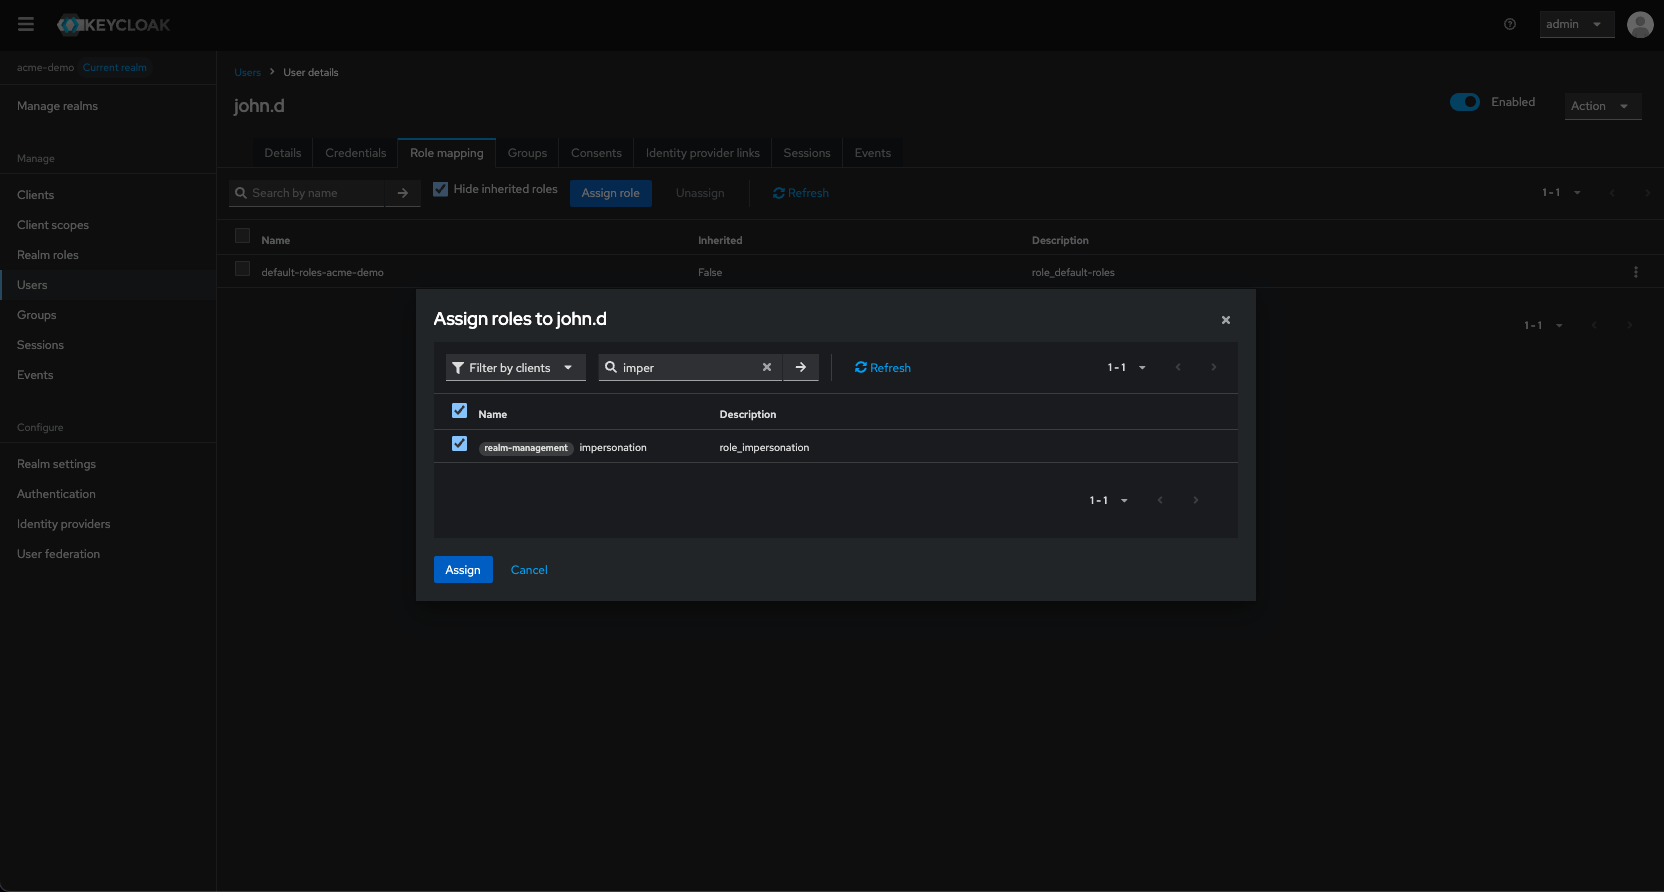Click the 'default-roles-acme-demo' role name

click(x=322, y=272)
